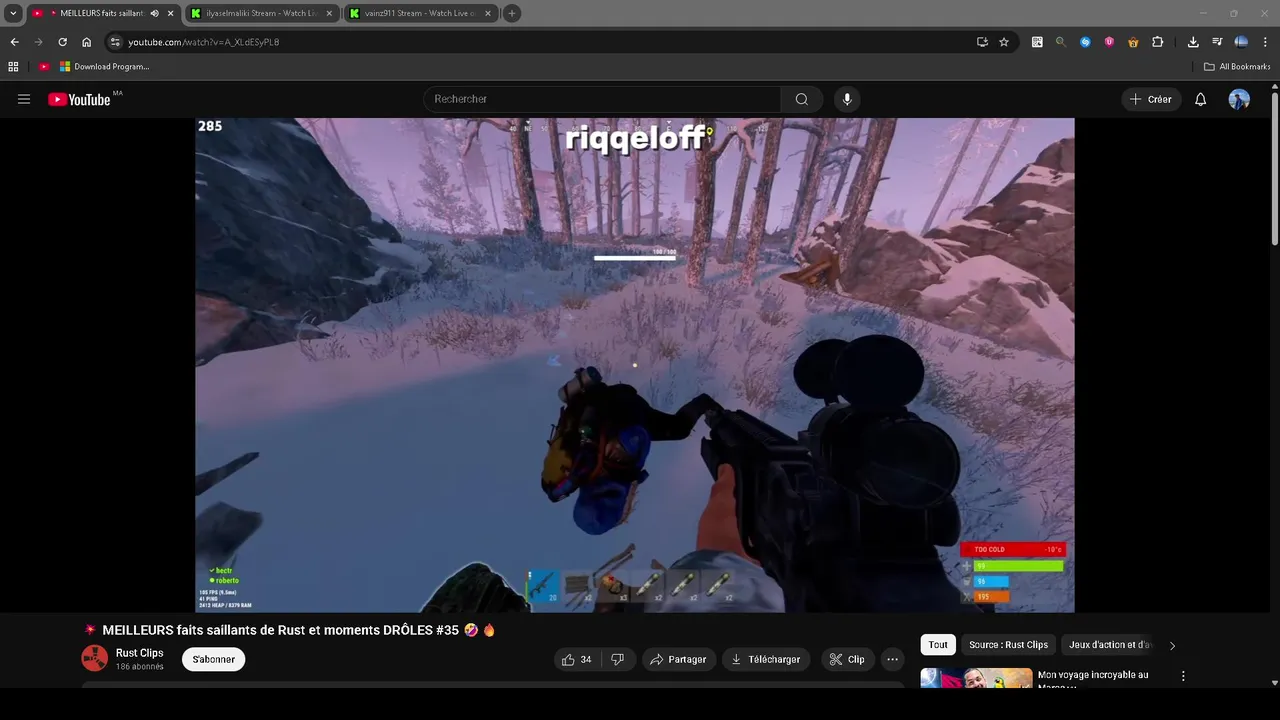Start voice search with the microphone
The width and height of the screenshot is (1280, 720).
(x=847, y=99)
